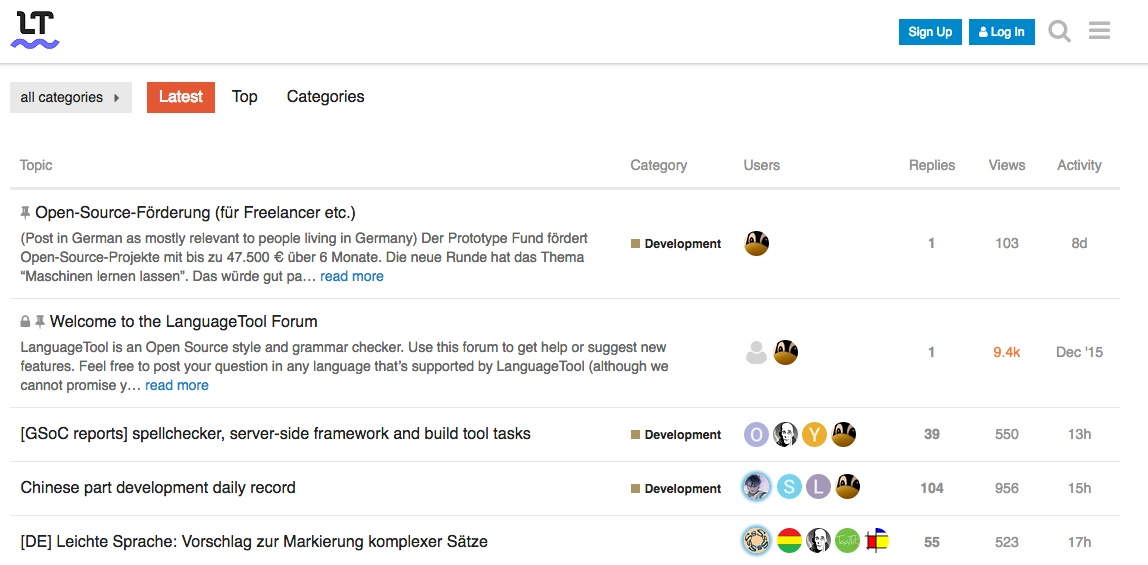The image size is (1148, 565).
Task: Click Development category in Open-Source-Förderung row
Action: tap(676, 244)
